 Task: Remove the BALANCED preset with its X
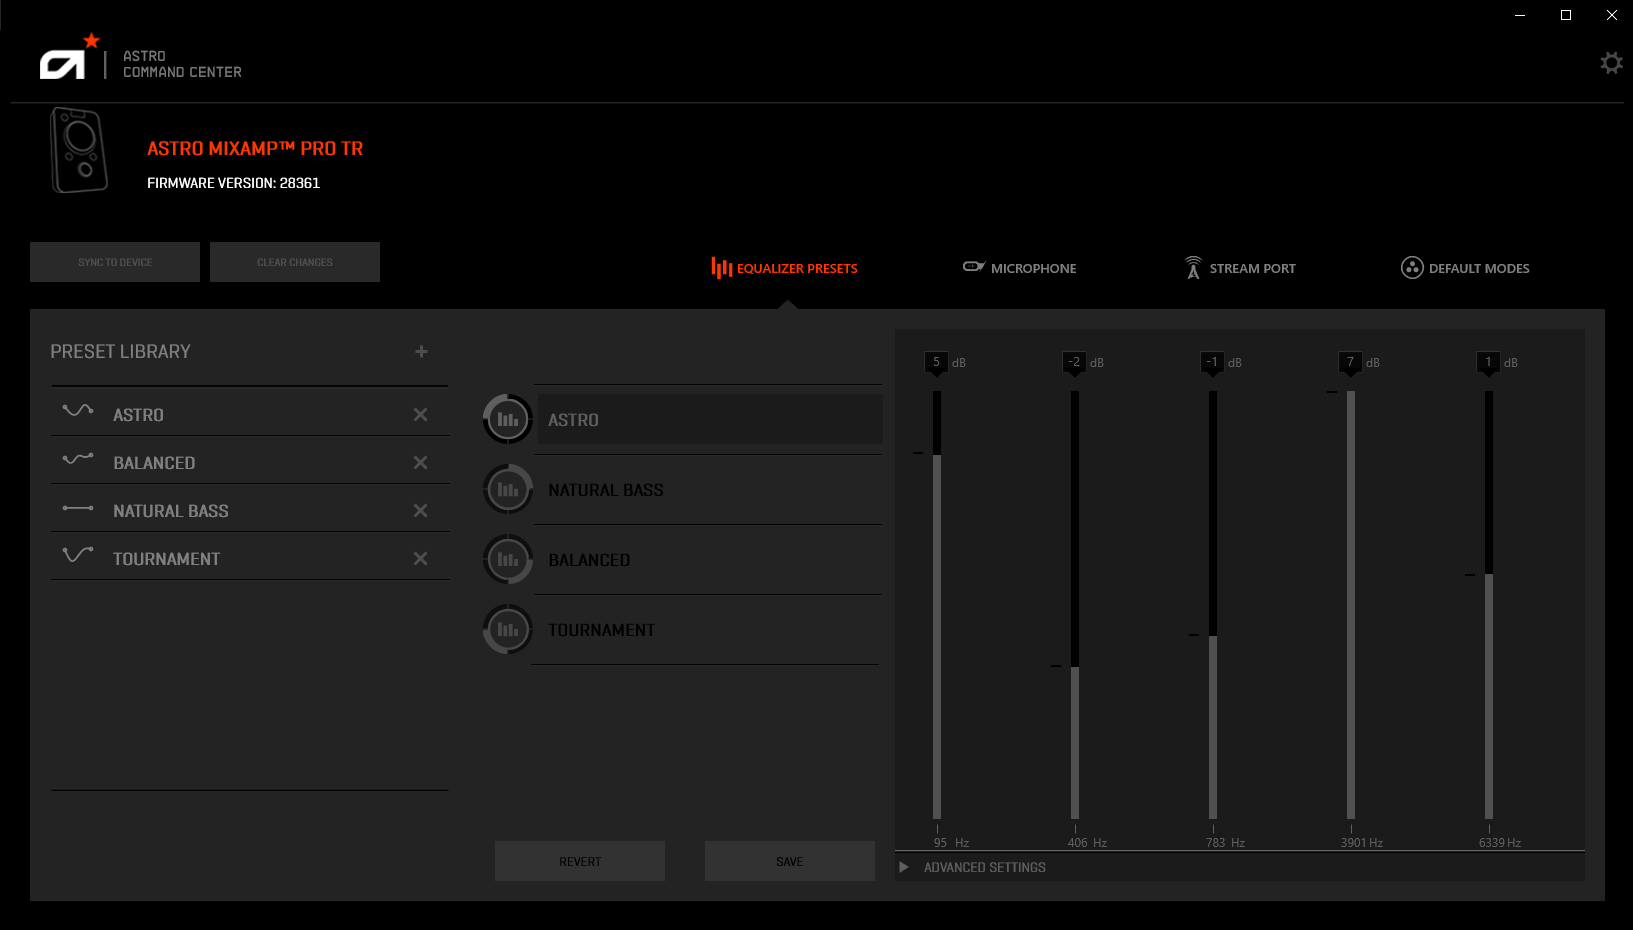420,461
